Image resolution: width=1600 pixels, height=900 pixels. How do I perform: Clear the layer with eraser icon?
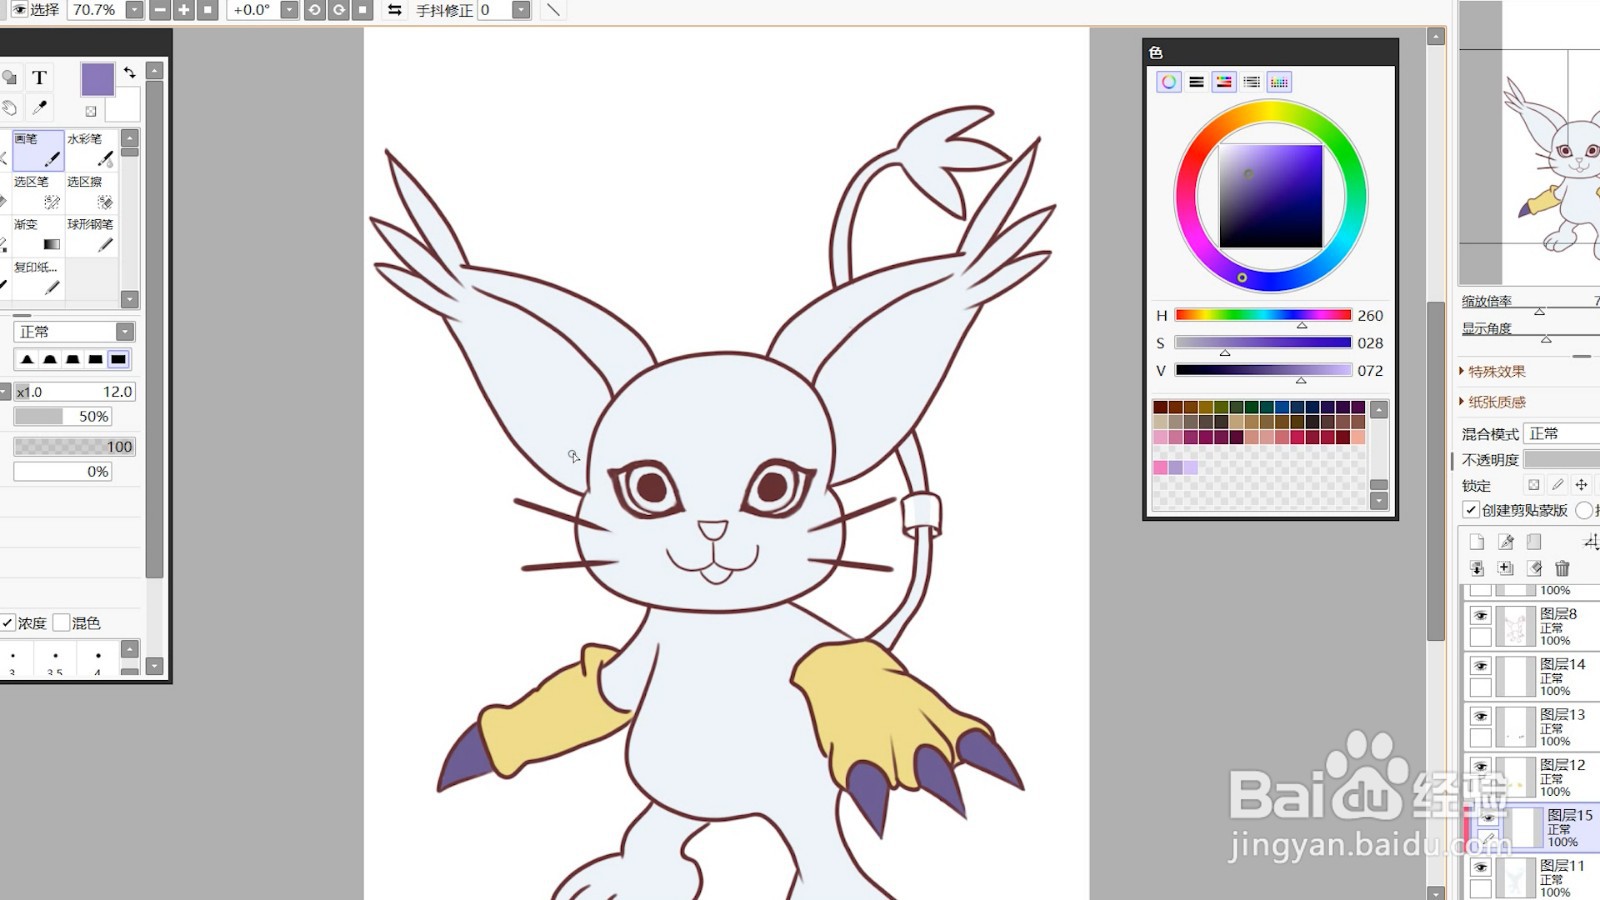click(x=1534, y=568)
